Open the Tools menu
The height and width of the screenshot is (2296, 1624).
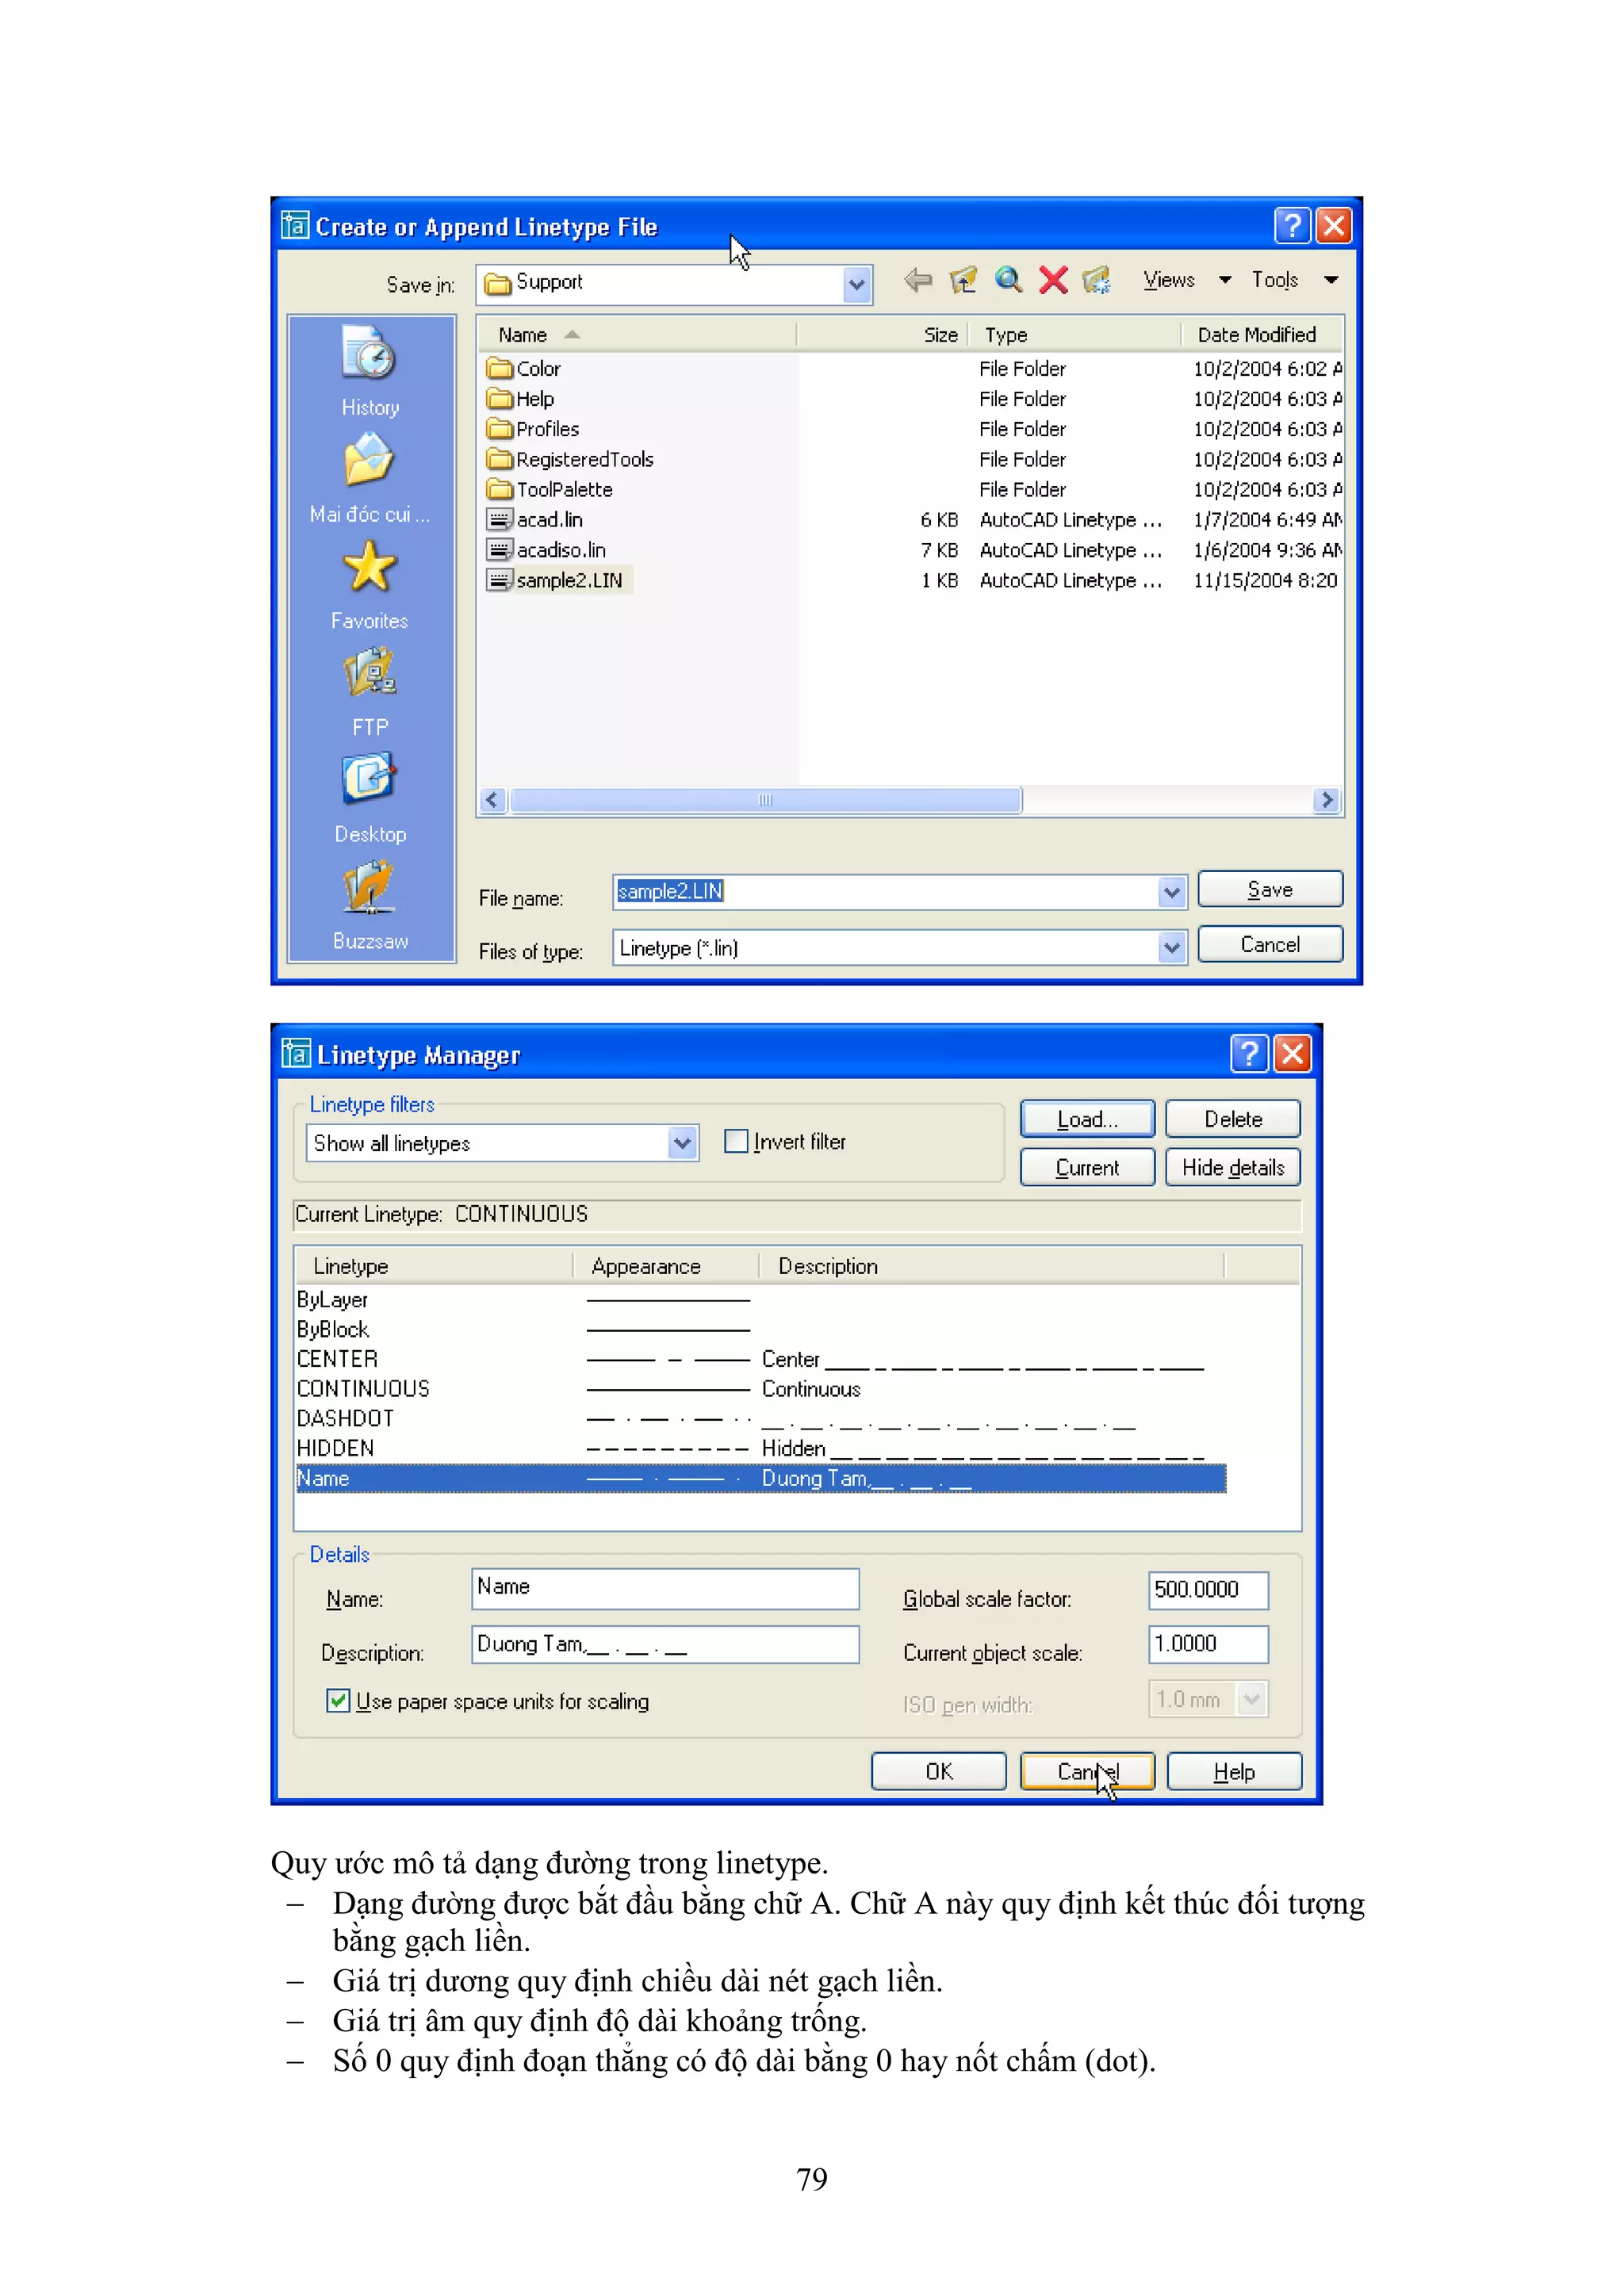(1275, 281)
